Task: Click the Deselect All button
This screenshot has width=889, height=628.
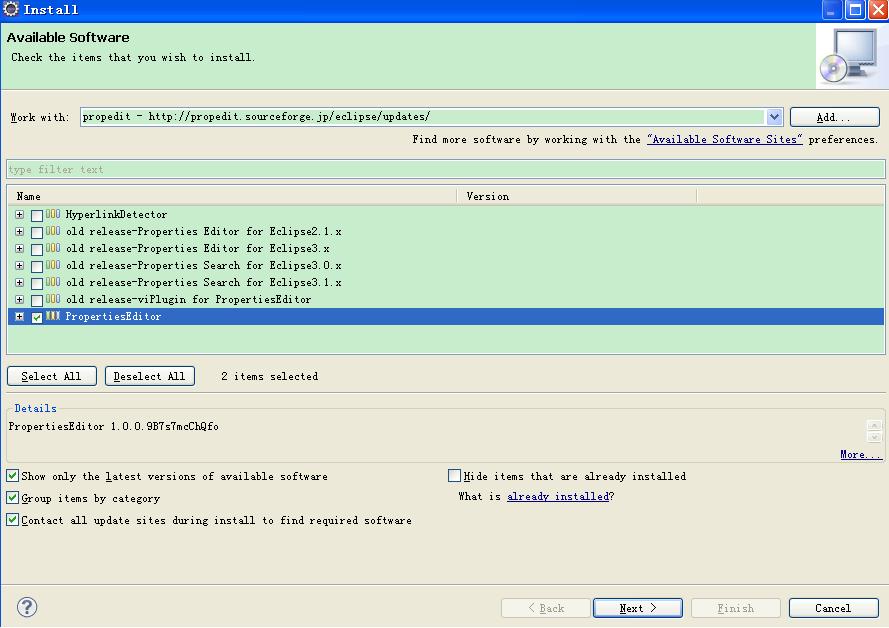Action: [x=150, y=376]
